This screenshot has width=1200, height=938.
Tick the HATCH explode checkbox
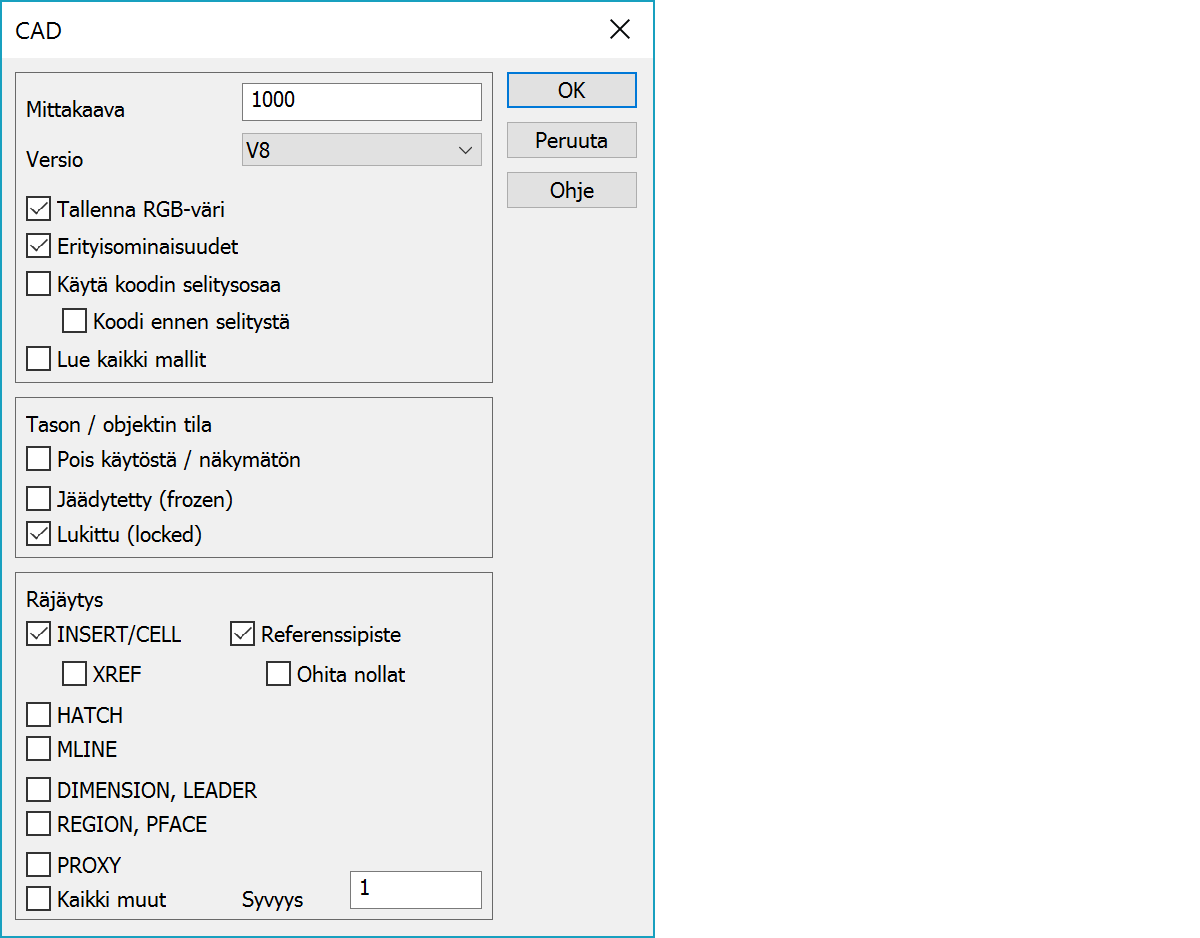pyautogui.click(x=39, y=715)
